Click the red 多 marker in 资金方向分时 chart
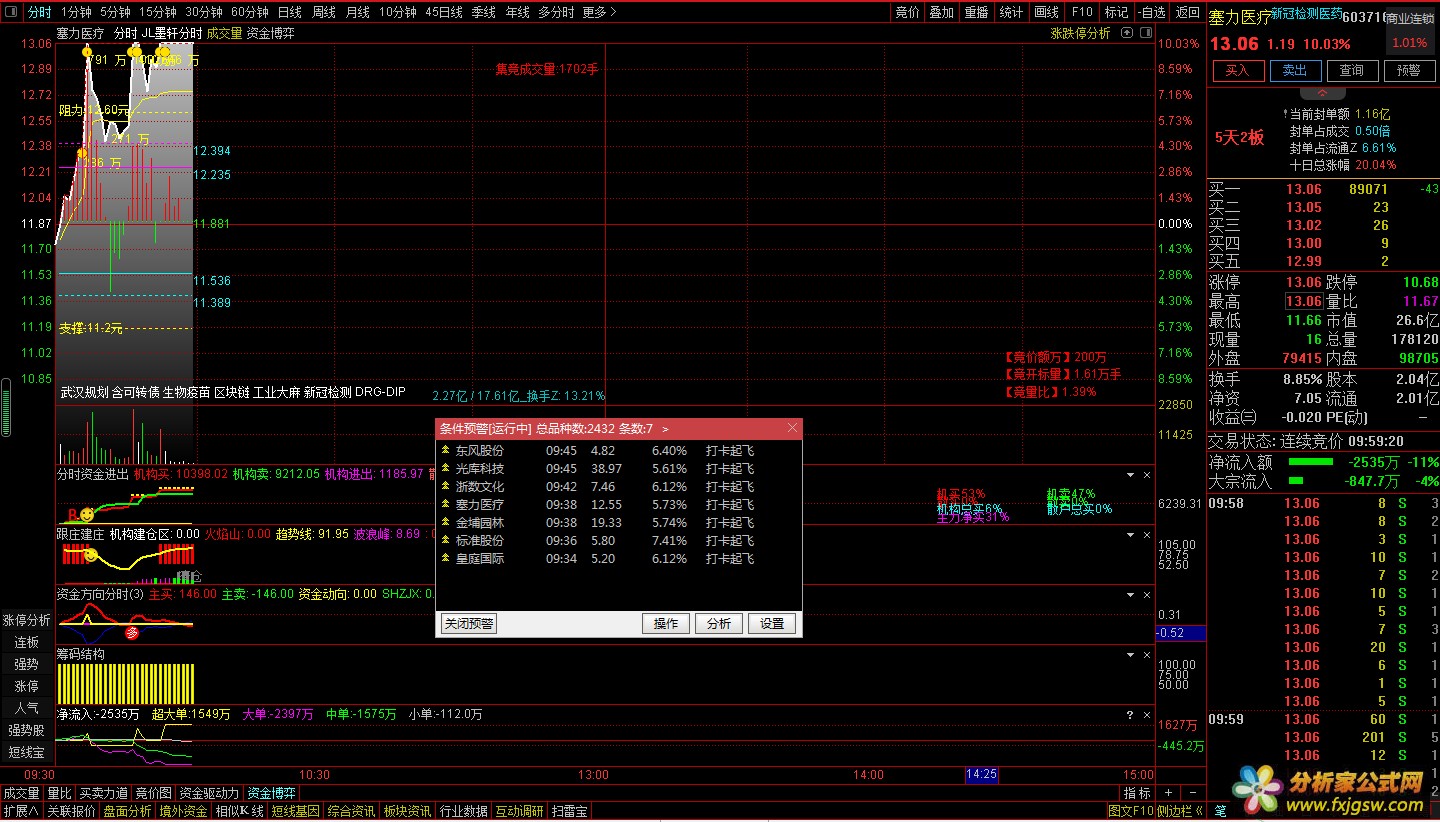 (131, 632)
